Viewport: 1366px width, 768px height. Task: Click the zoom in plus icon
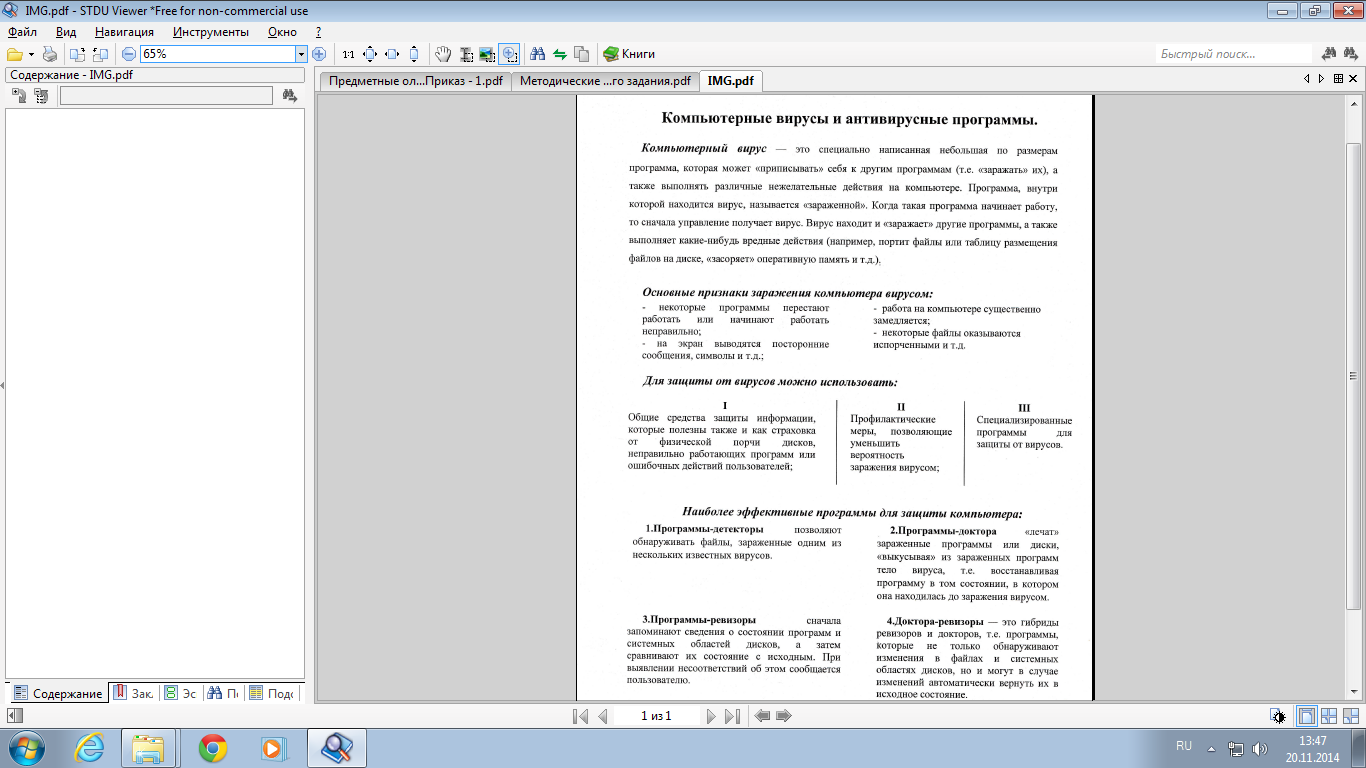[319, 54]
